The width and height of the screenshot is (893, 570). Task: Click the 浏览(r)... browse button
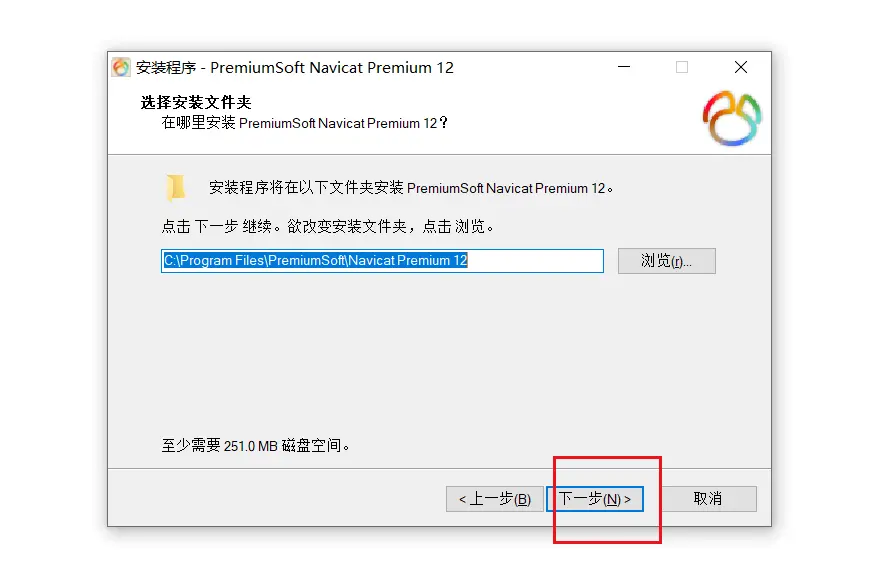tap(666, 261)
